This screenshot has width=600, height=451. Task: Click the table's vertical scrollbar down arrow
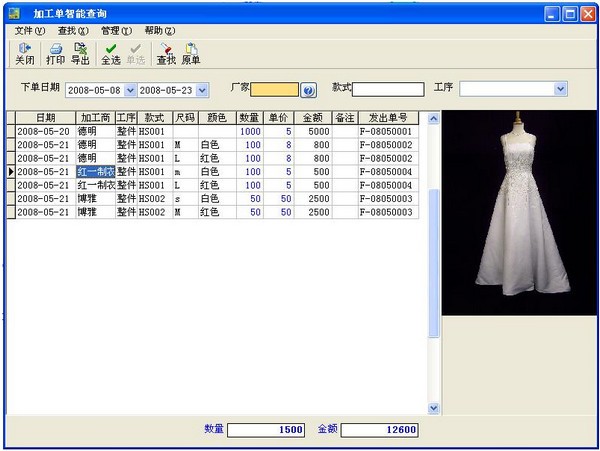(434, 408)
